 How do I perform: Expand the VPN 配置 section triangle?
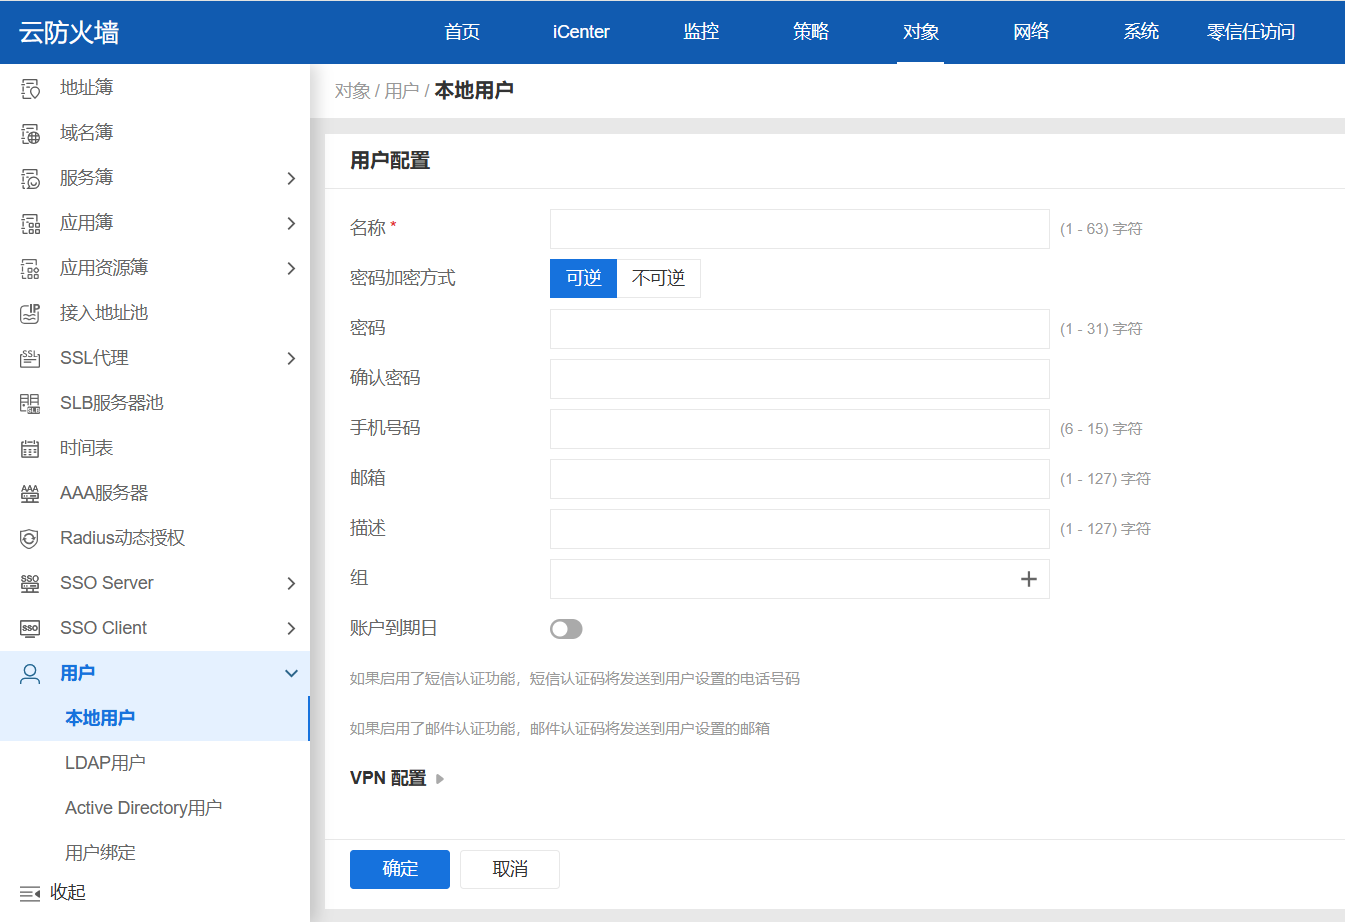click(440, 778)
